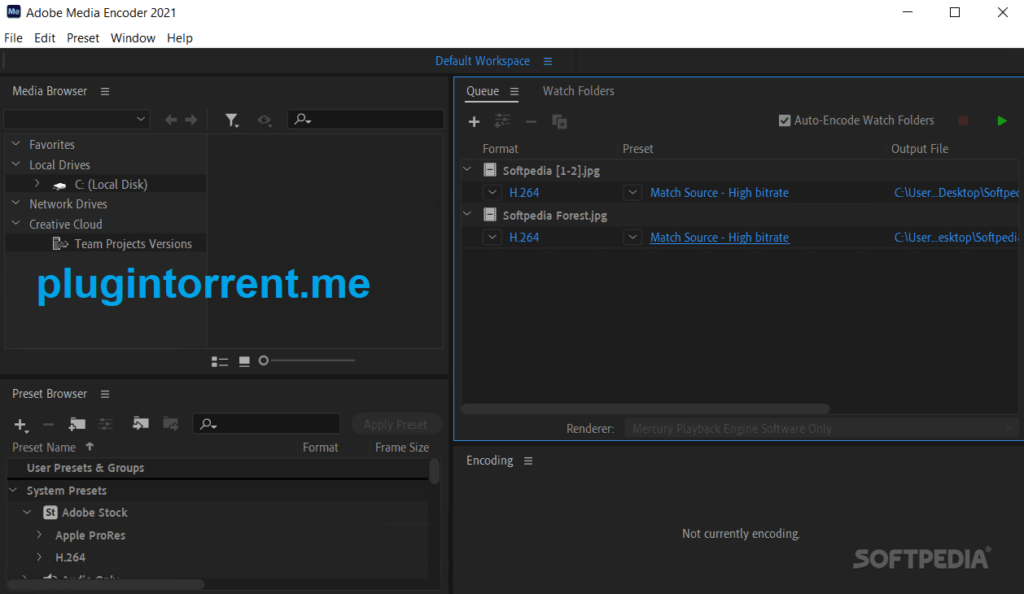Expand the H.264 preset folder
This screenshot has height=594, width=1024.
39,557
